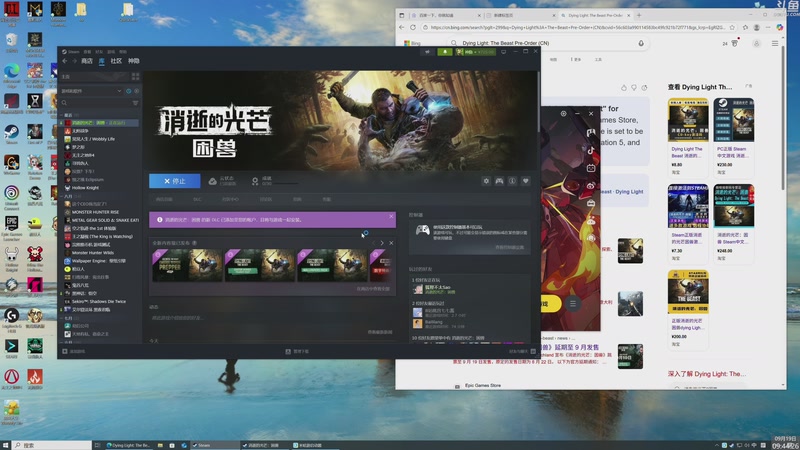Open the Steam menu in title bar
This screenshot has width=800, height=450.
pos(71,52)
